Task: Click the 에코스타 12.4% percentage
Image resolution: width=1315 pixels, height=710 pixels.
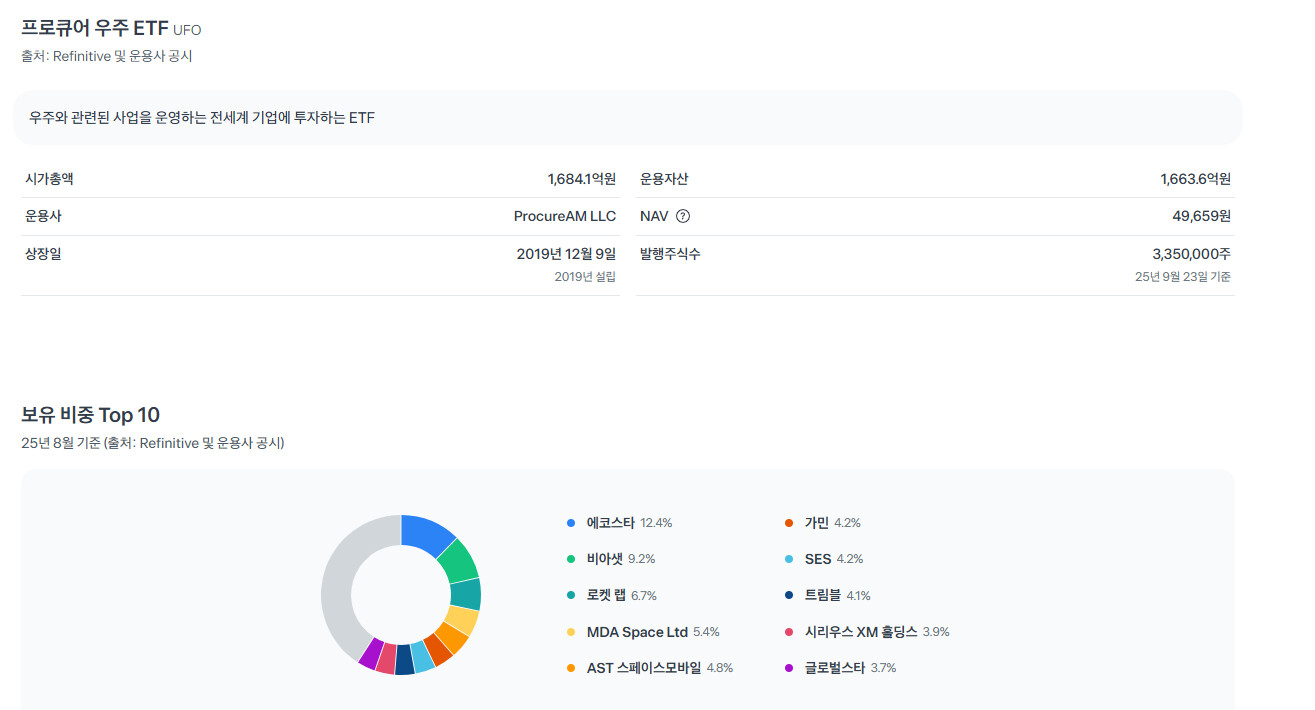Action: click(x=656, y=523)
